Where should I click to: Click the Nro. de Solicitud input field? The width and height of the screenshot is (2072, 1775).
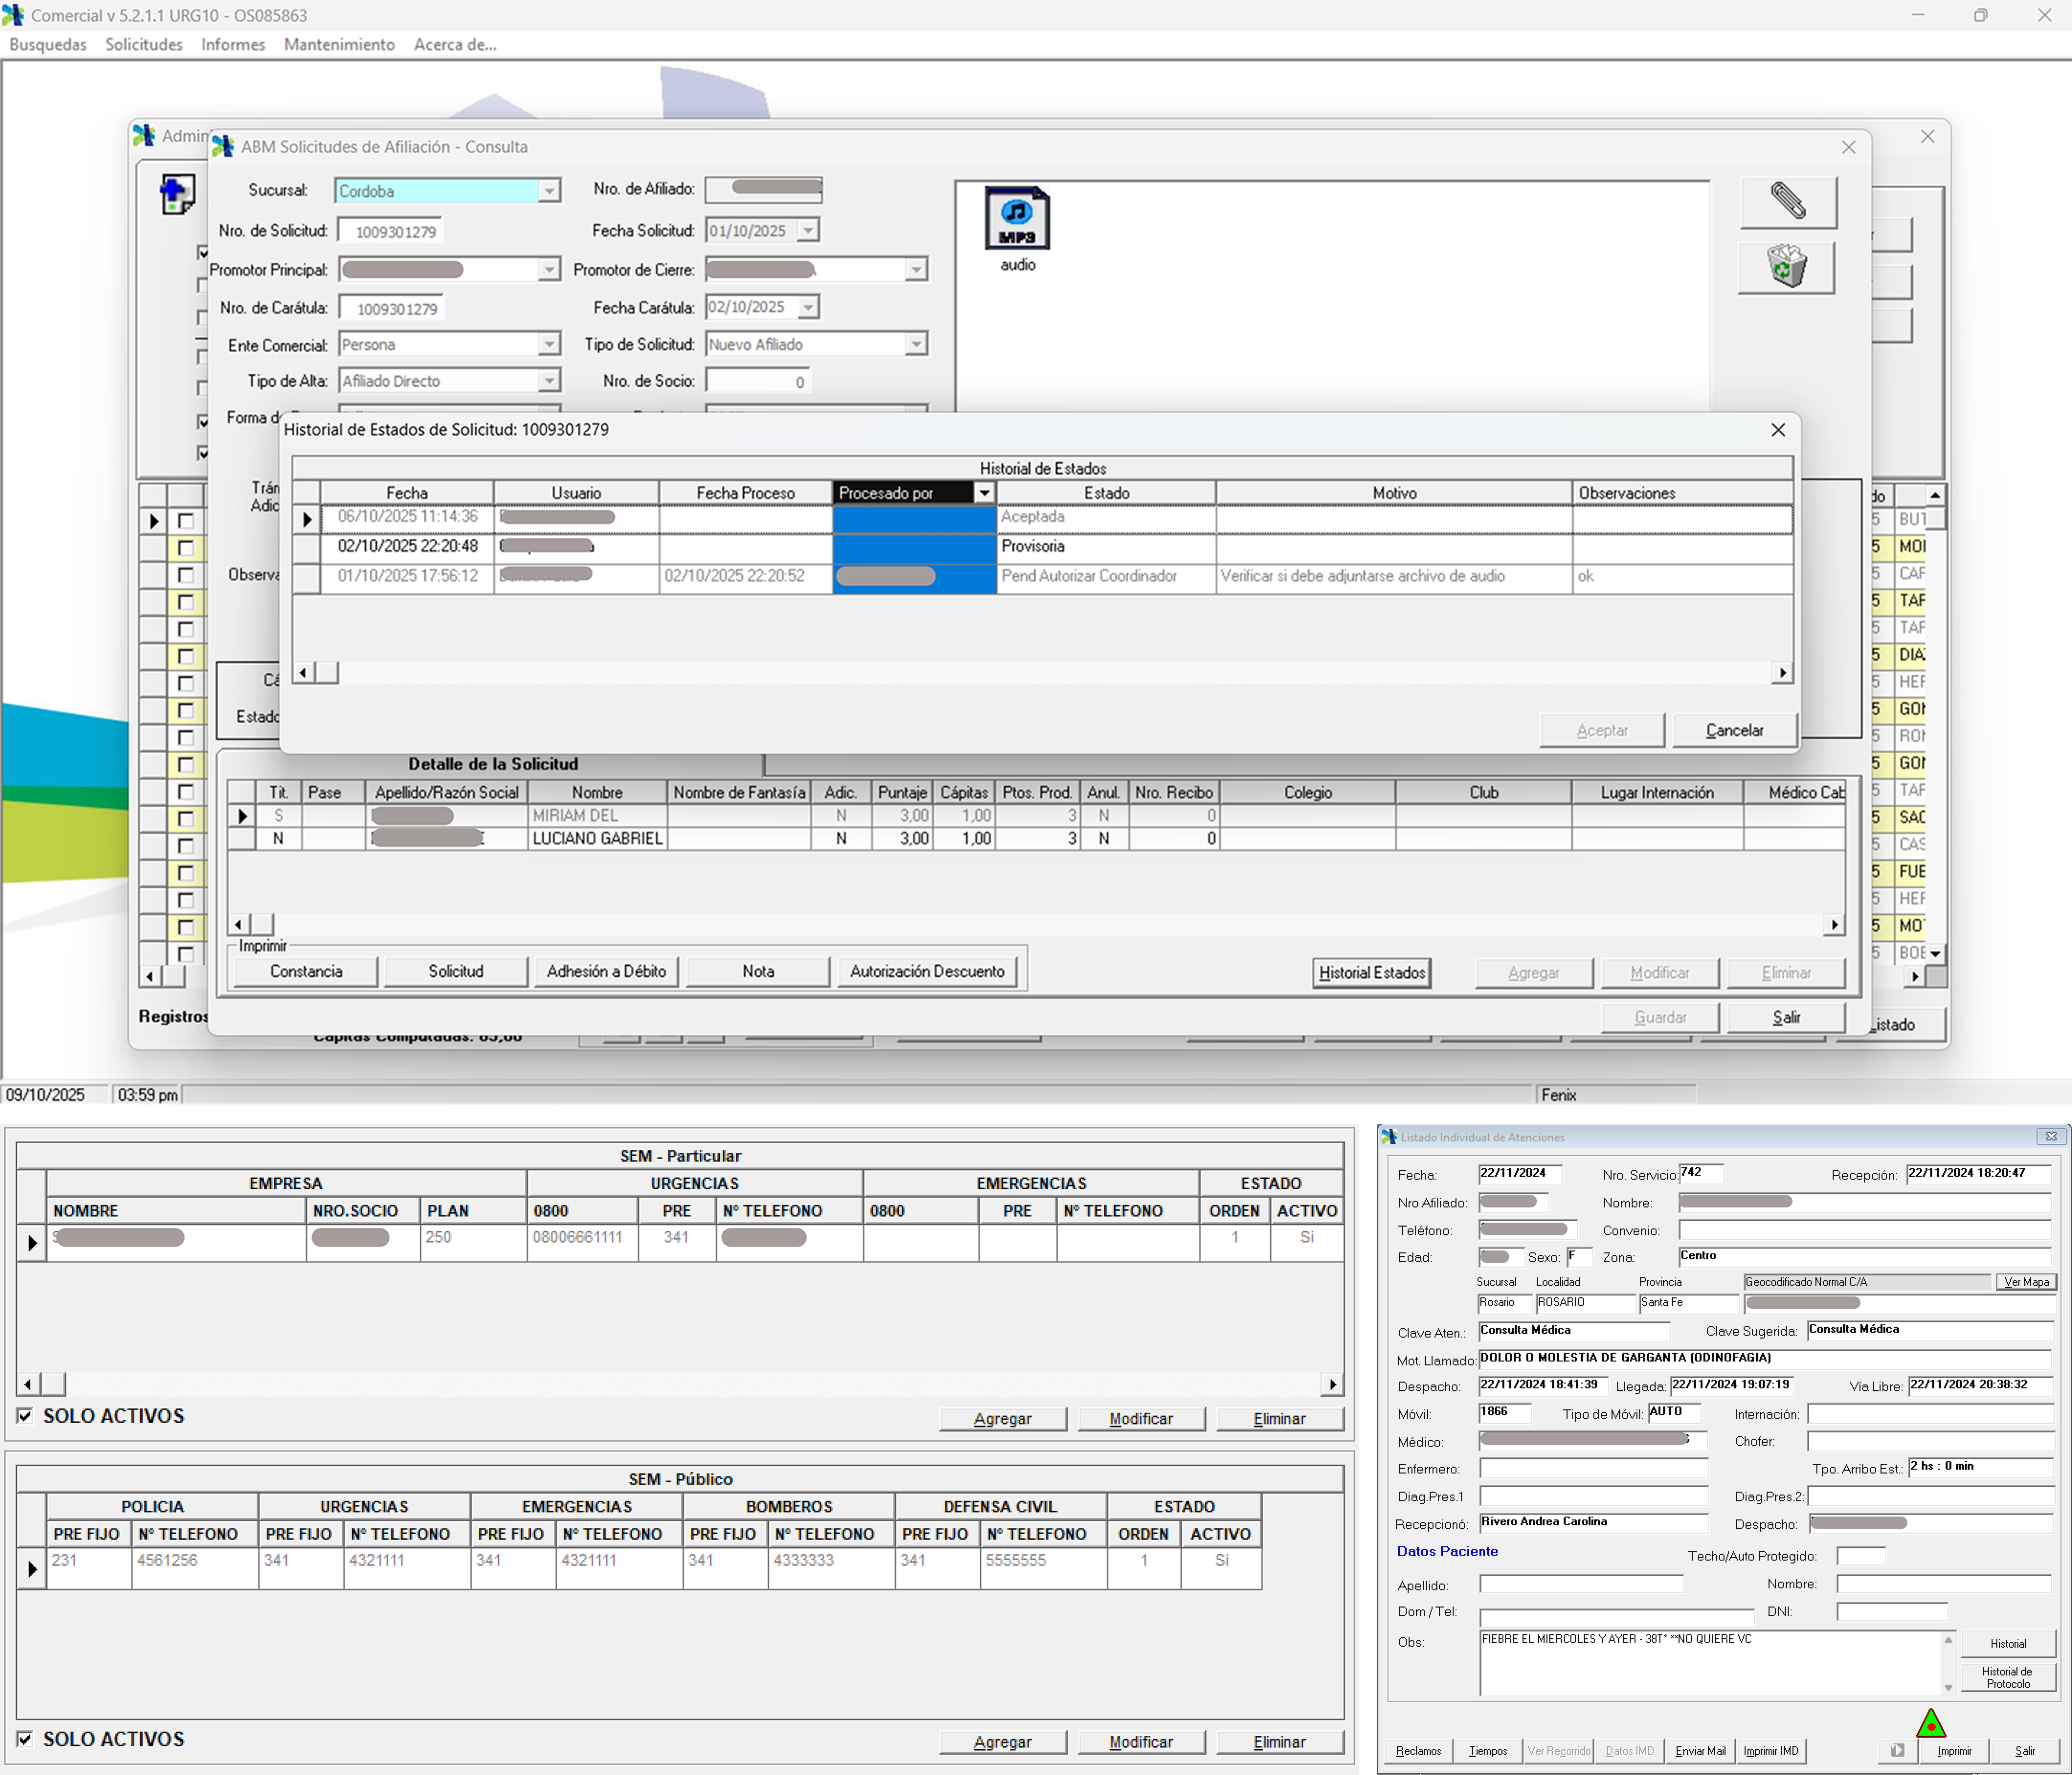[x=391, y=232]
